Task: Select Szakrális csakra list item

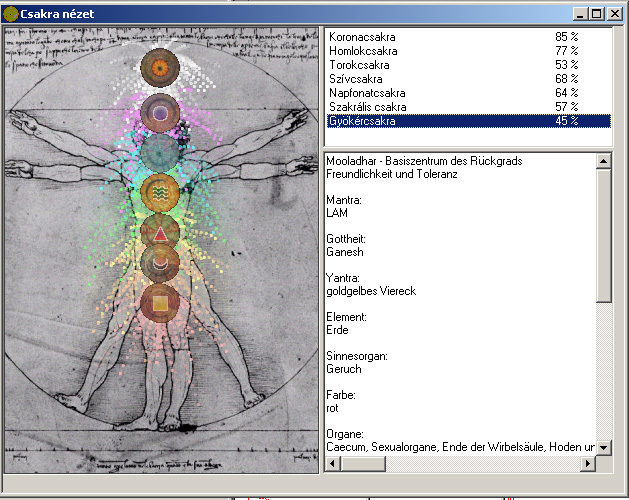Action: 367,107
